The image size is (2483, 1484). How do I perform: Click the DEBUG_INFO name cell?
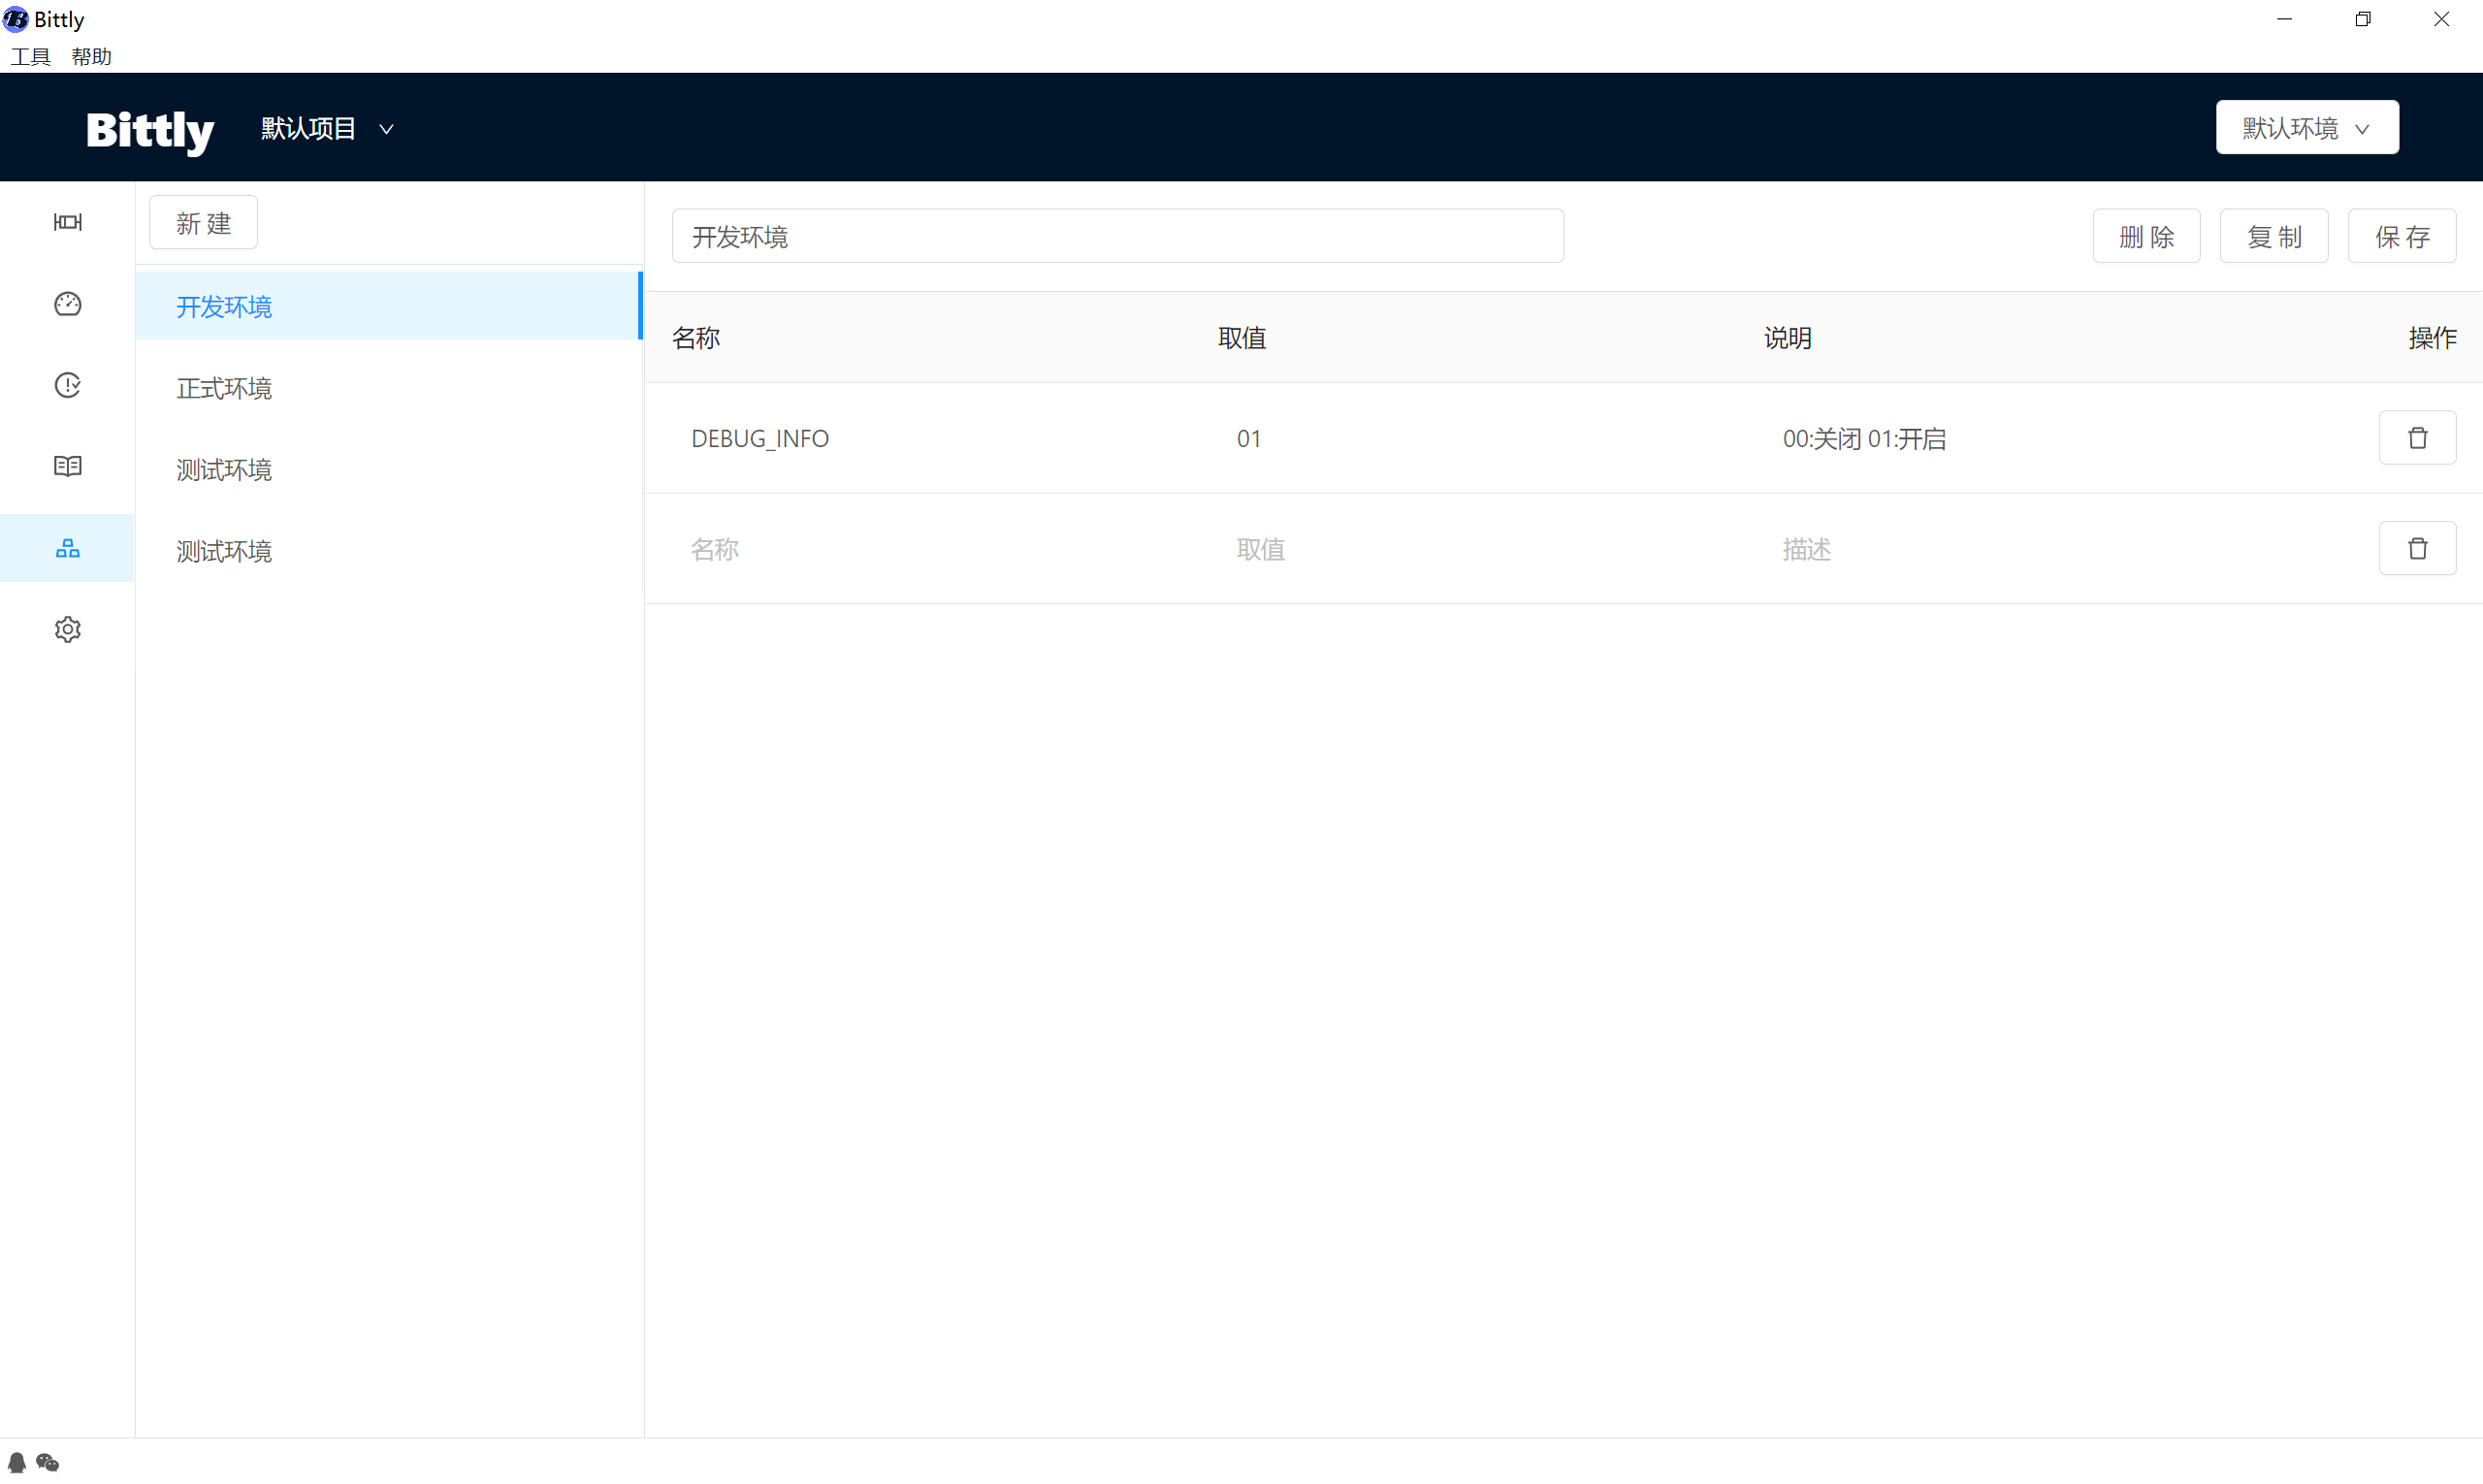760,439
